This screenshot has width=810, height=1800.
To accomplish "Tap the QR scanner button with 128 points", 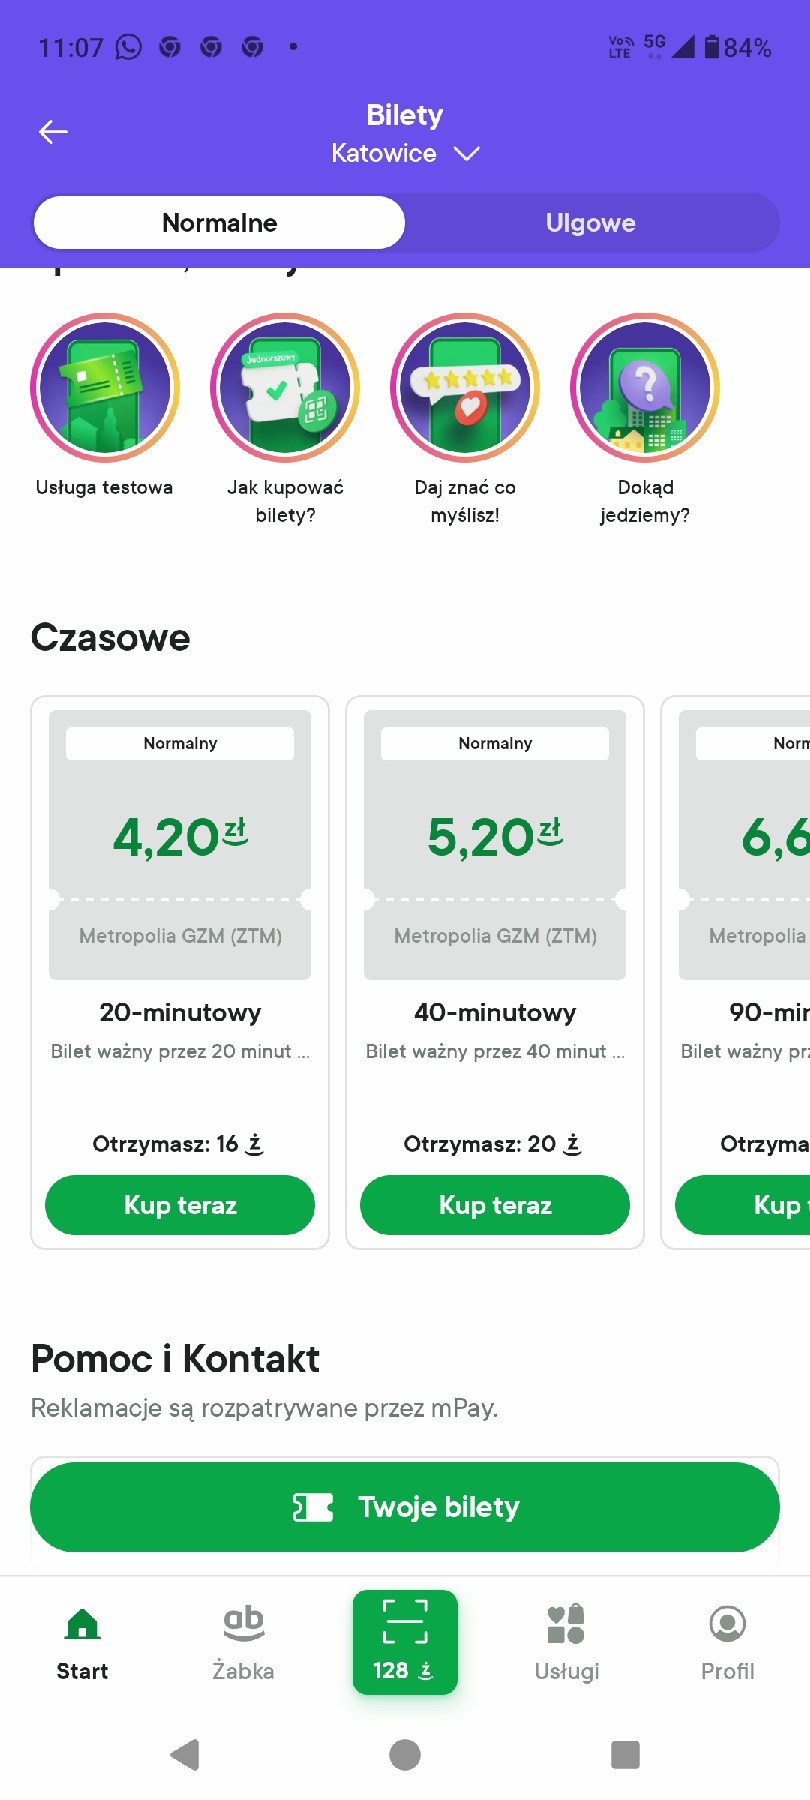I will tap(405, 1642).
